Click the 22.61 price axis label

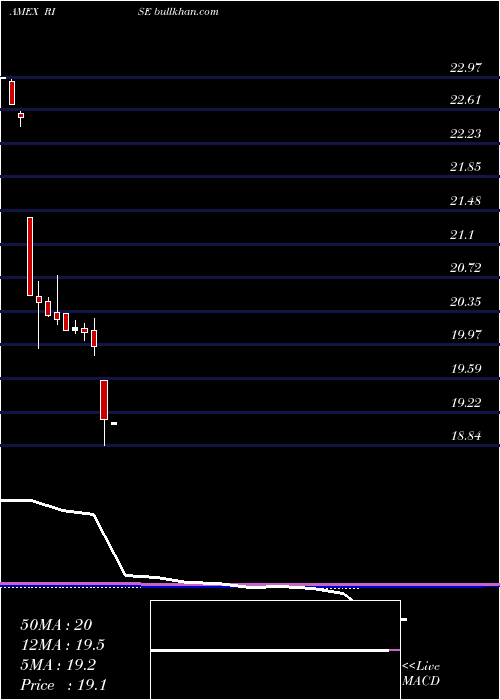click(466, 100)
